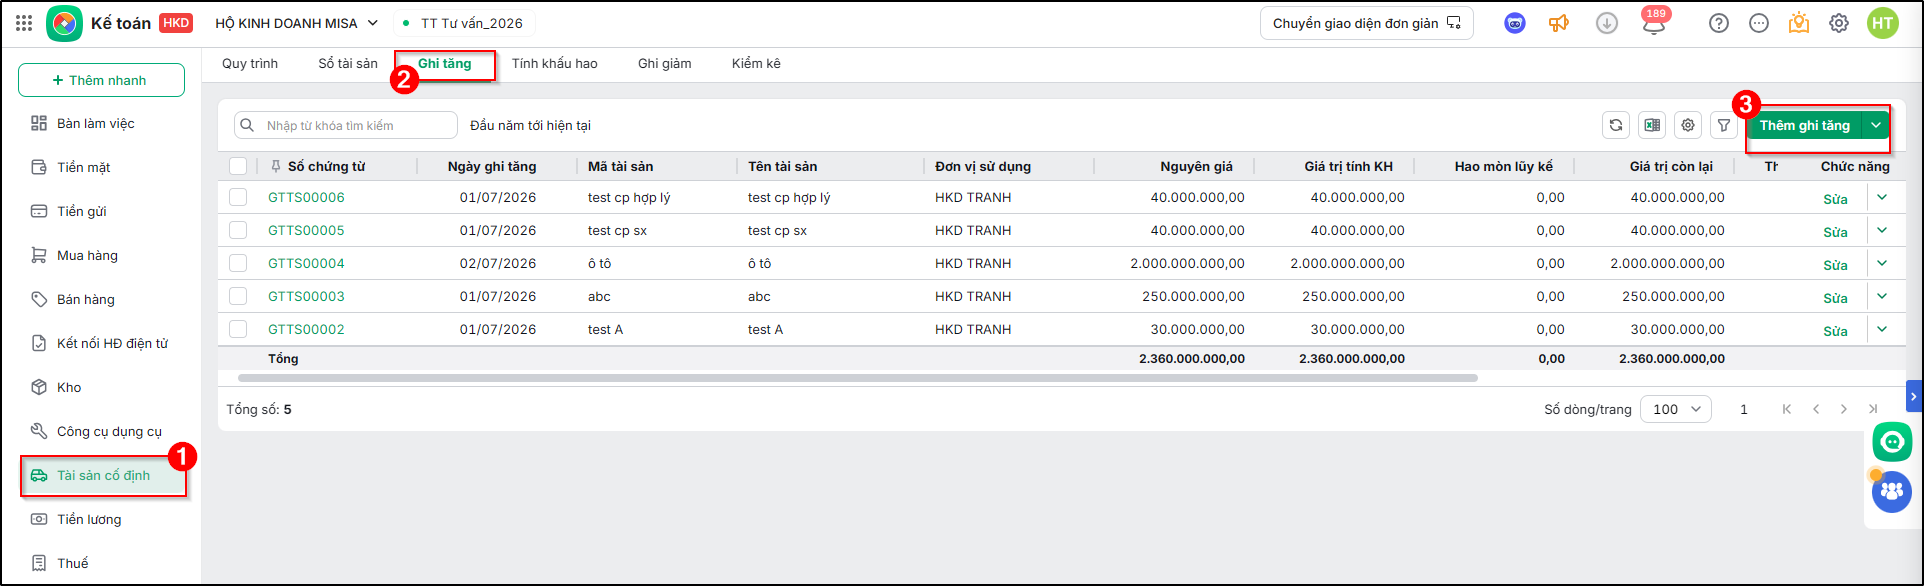Screen dimensions: 1924x586
Task: Open the apps grid launcher
Action: [x=24, y=23]
